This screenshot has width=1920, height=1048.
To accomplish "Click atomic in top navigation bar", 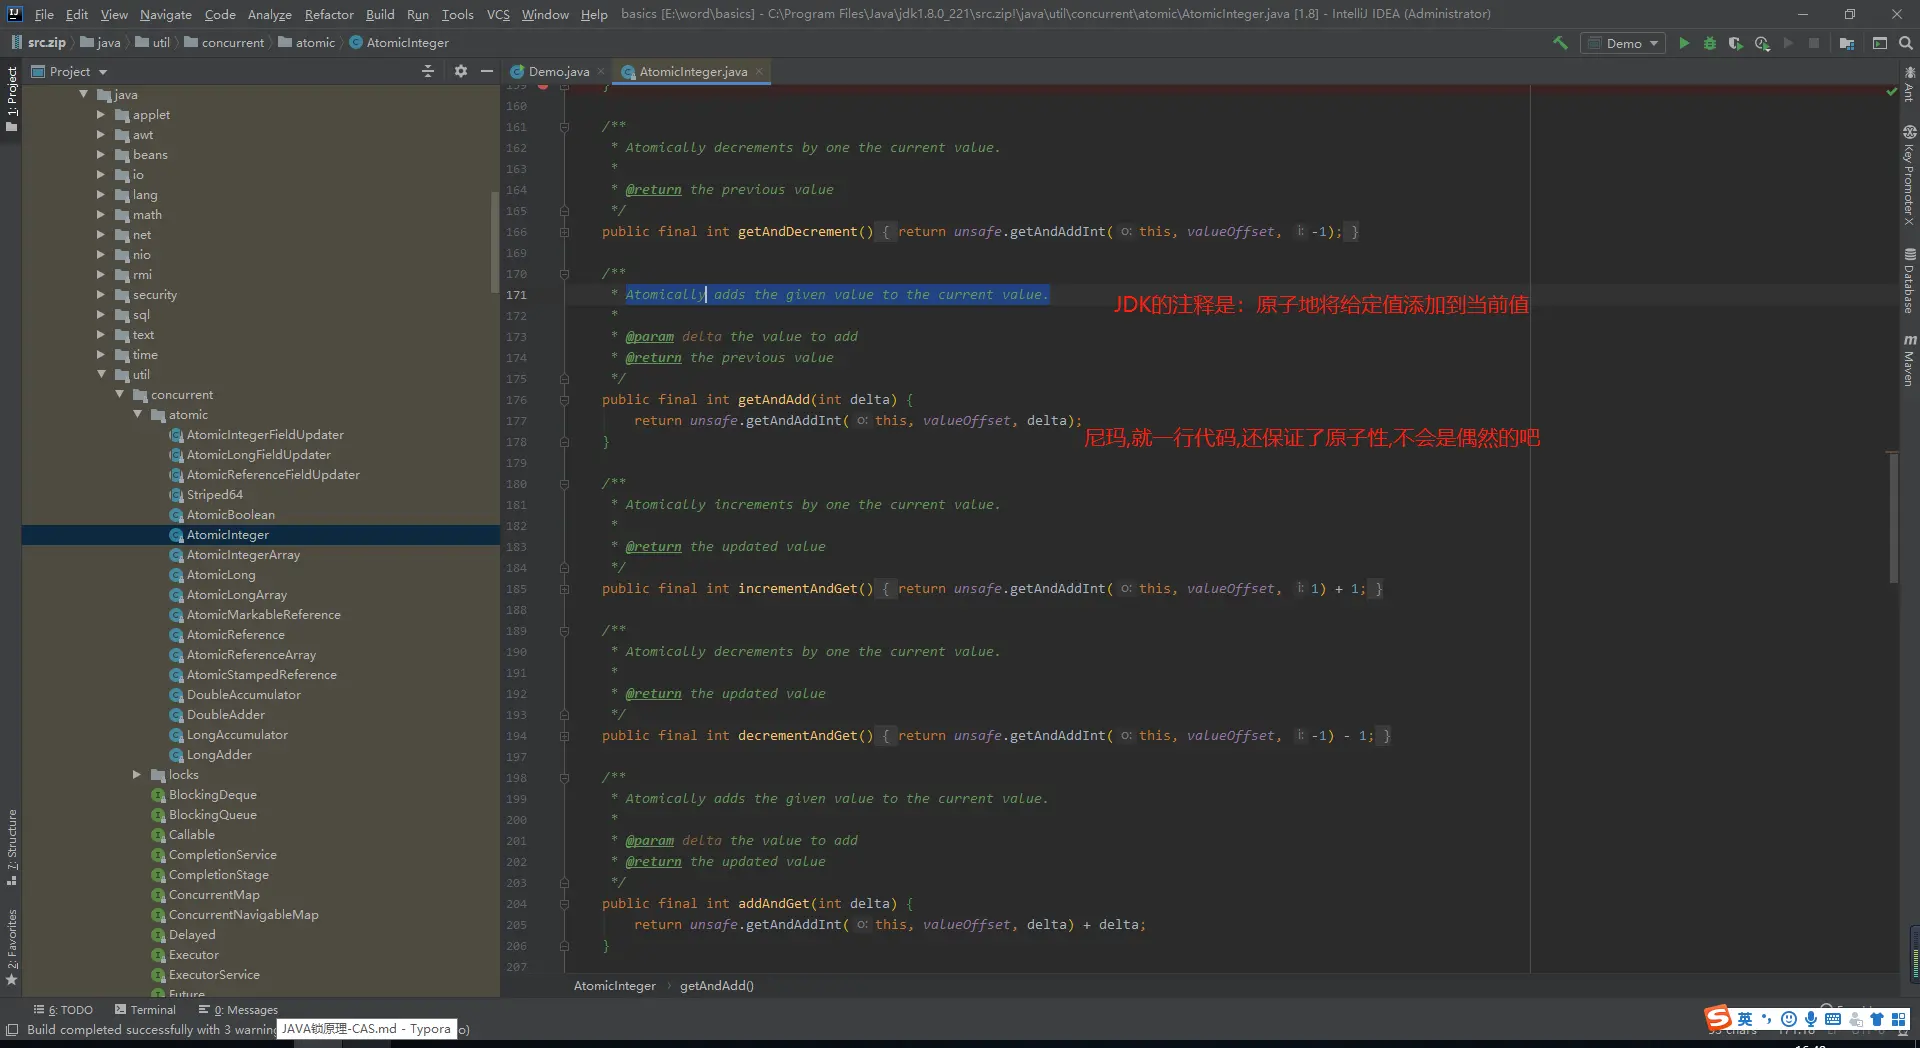I will pos(307,42).
